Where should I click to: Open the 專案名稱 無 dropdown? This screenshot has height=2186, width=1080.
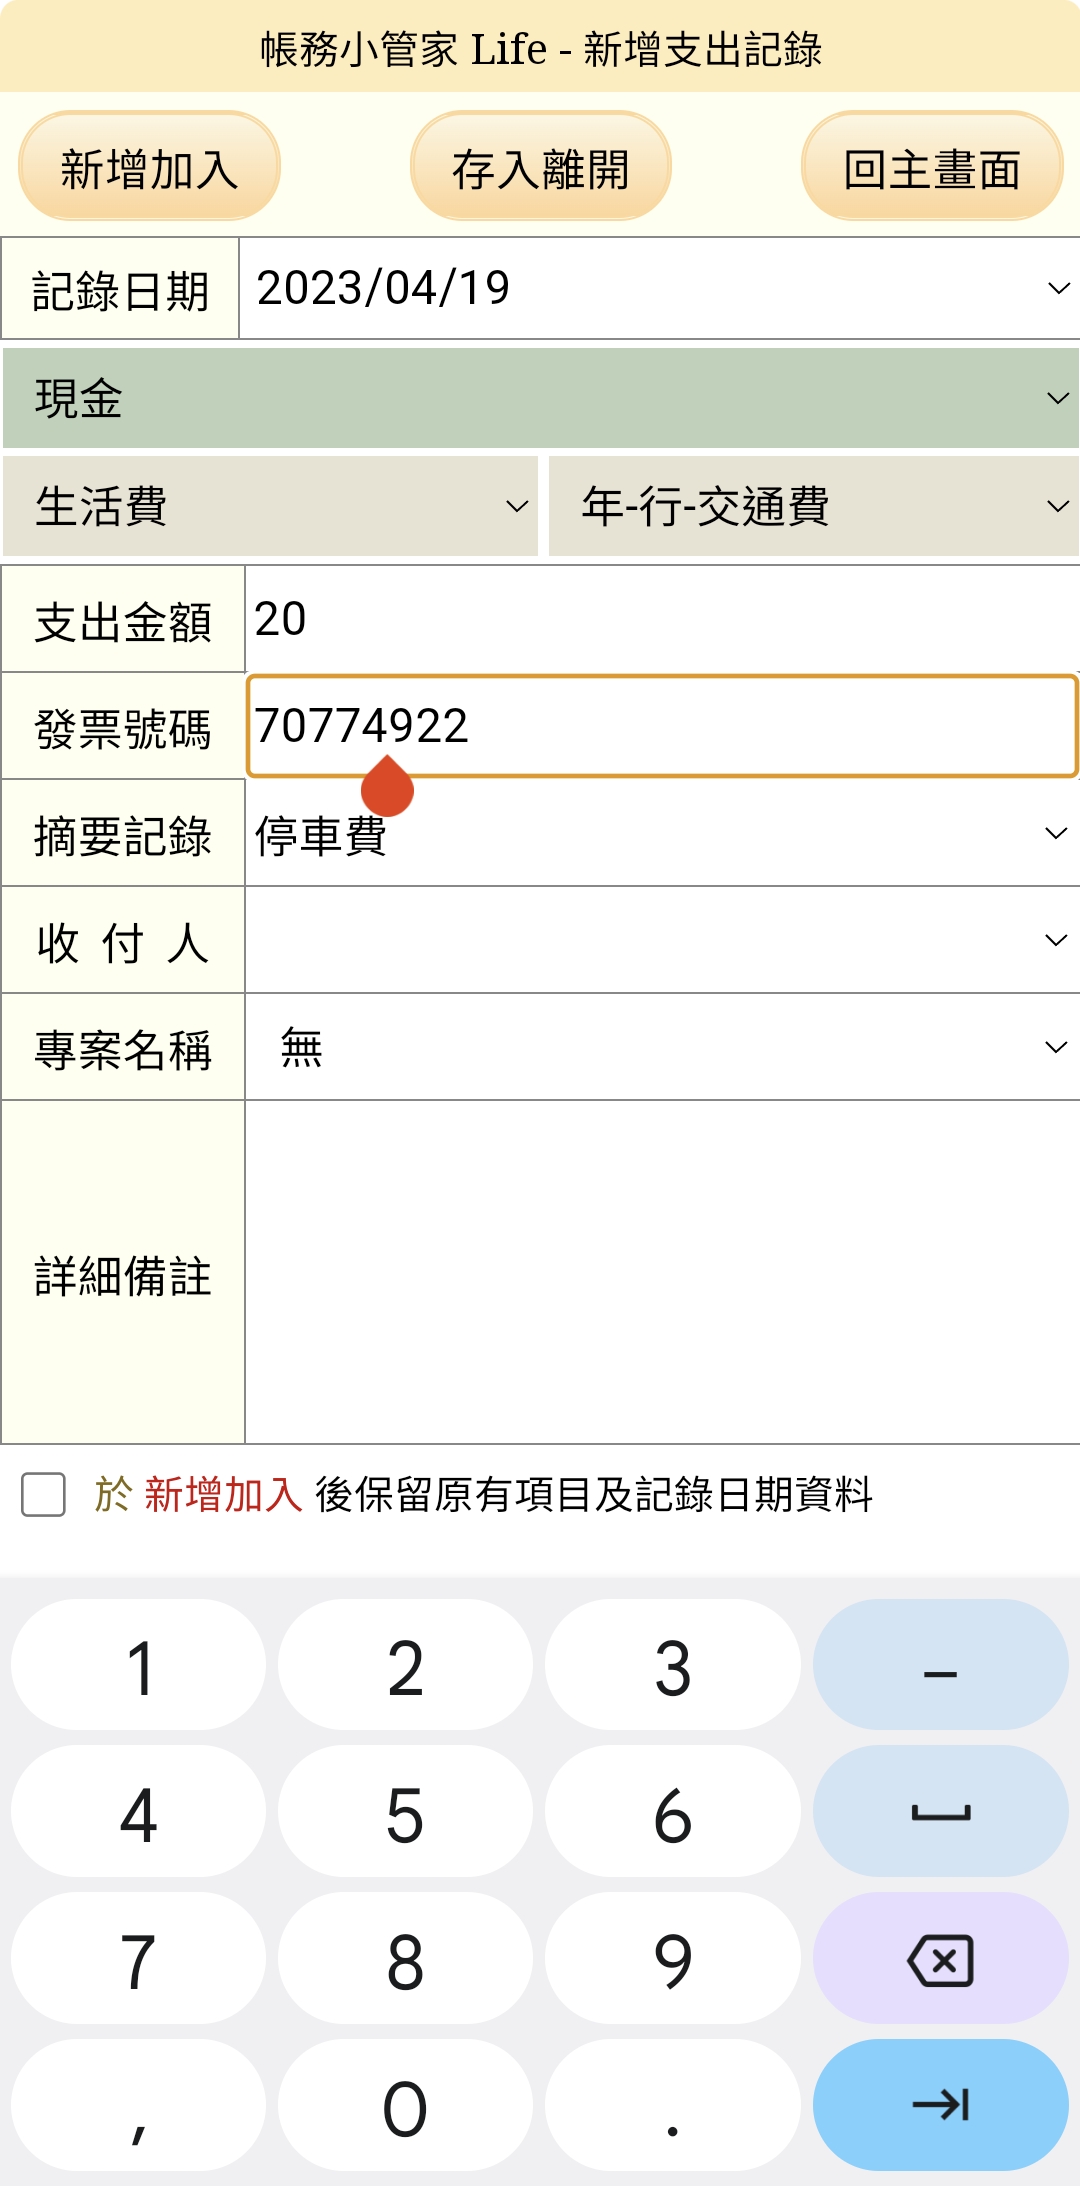[x=662, y=1047]
